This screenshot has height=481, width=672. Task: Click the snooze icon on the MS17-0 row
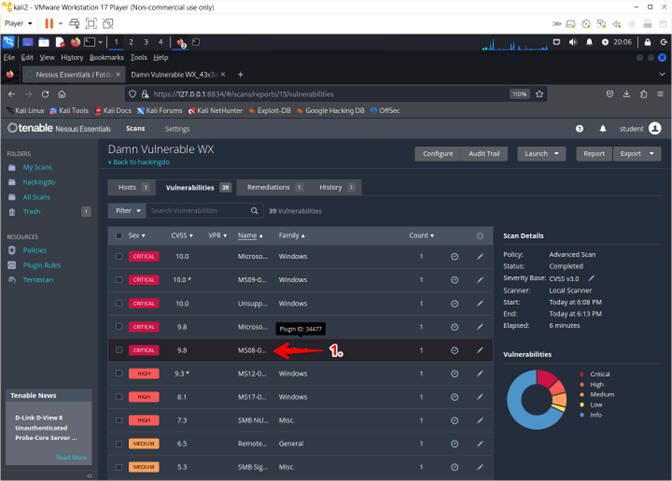tap(454, 397)
